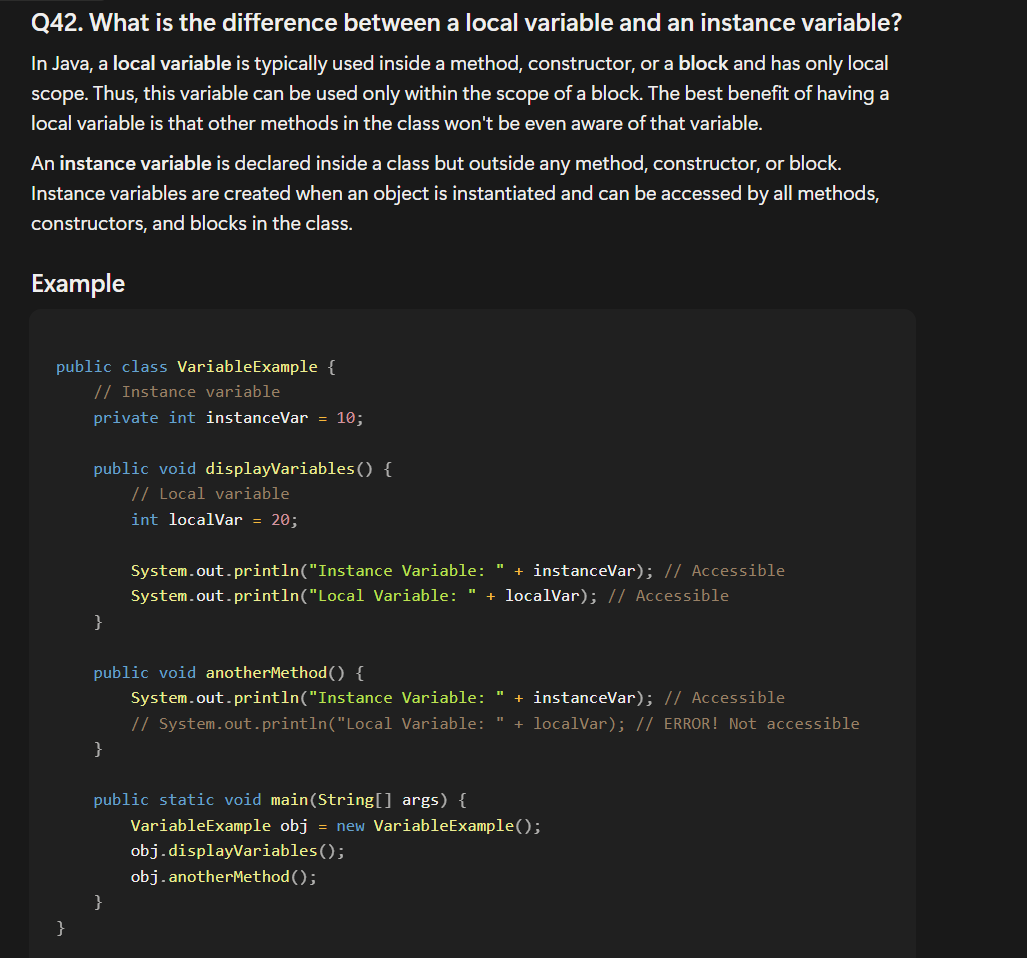Click the sentence starting 'Instance variables are created'
The height and width of the screenshot is (958, 1027).
(x=455, y=208)
